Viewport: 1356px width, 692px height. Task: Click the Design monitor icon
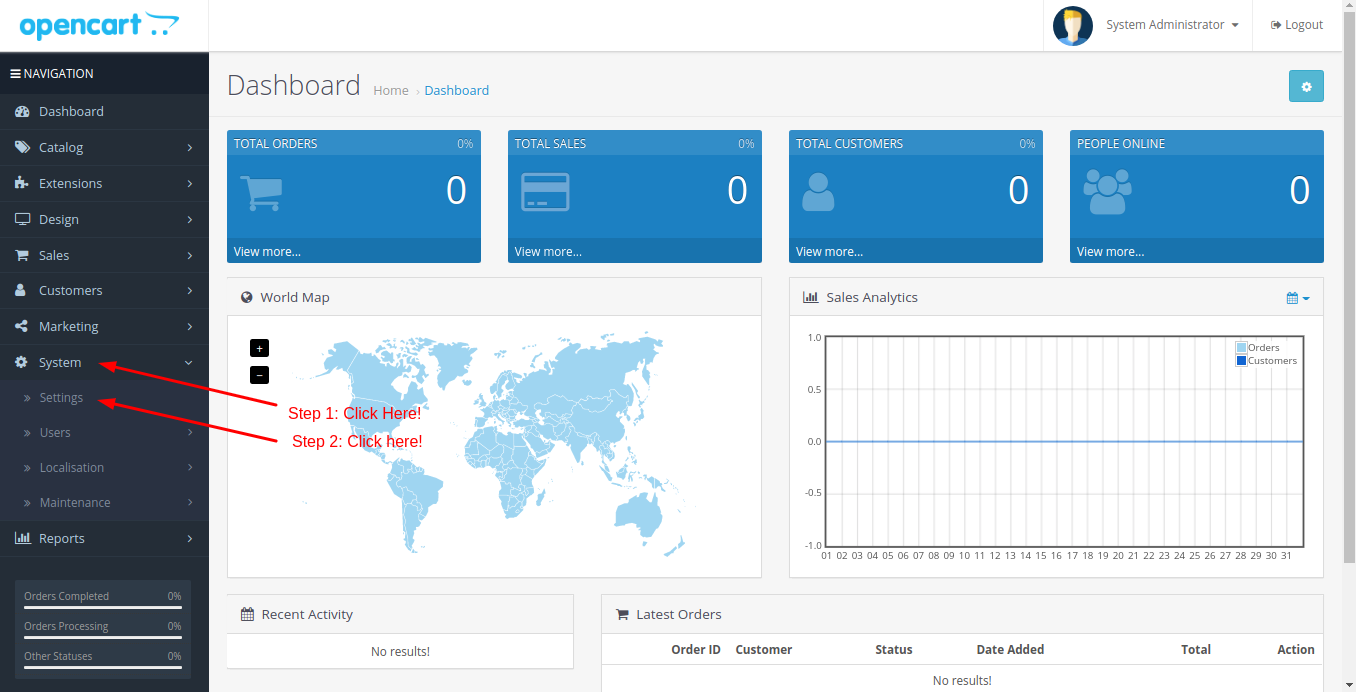coord(22,219)
